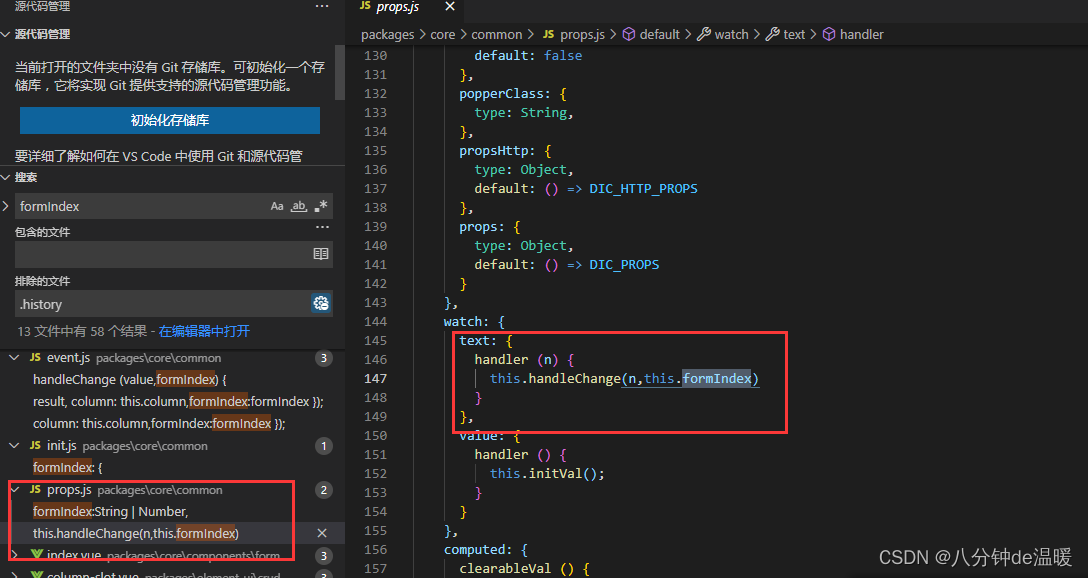Viewport: 1088px width, 578px height.
Task: Expand index.vue search results group
Action: point(14,555)
